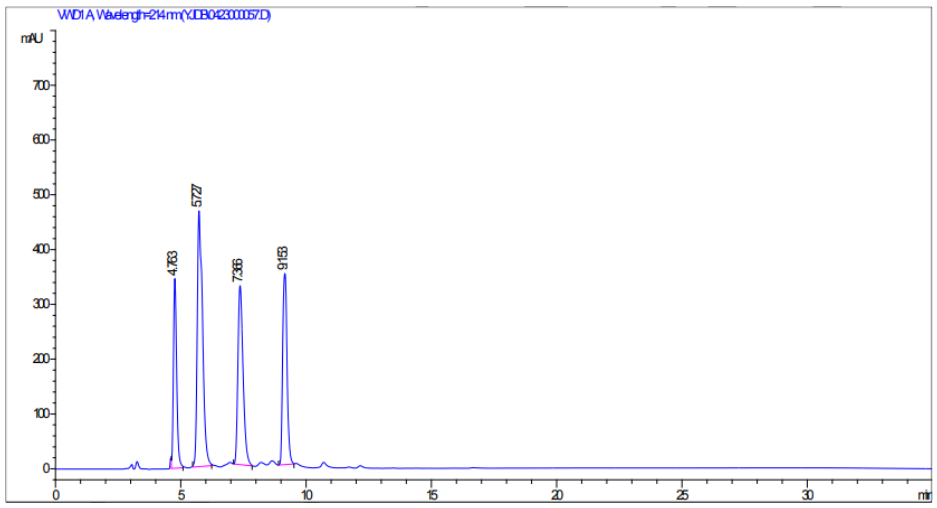The image size is (937, 508).
Task: Click the 7.366 peak retention time label
Action: (238, 269)
